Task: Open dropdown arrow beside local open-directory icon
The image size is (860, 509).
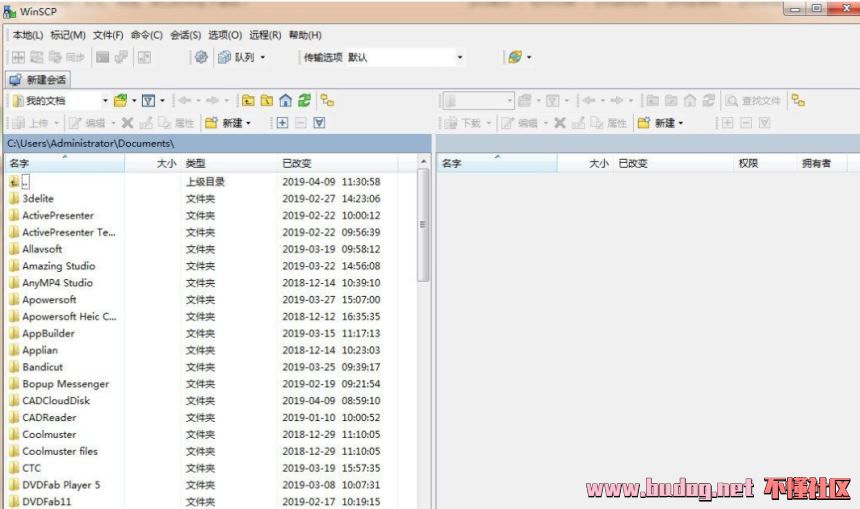Action: tap(134, 100)
